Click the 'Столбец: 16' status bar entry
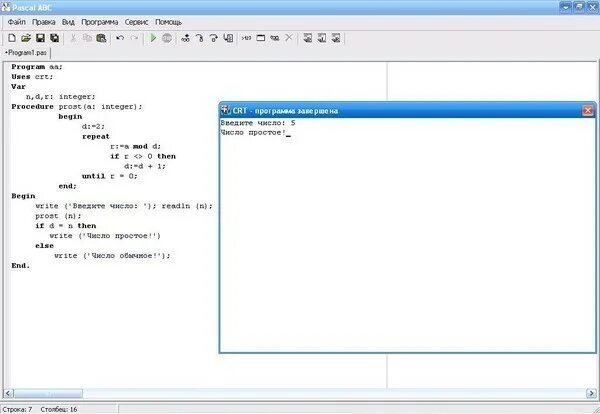600x414 pixels. 59,409
